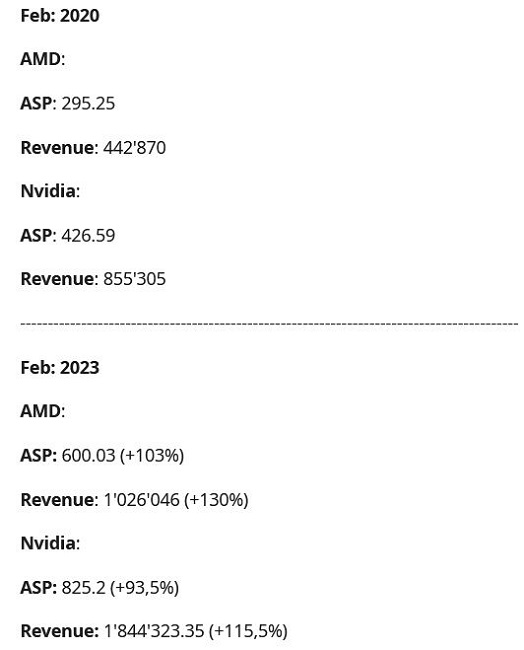Click the +103% ASP change

[152, 456]
